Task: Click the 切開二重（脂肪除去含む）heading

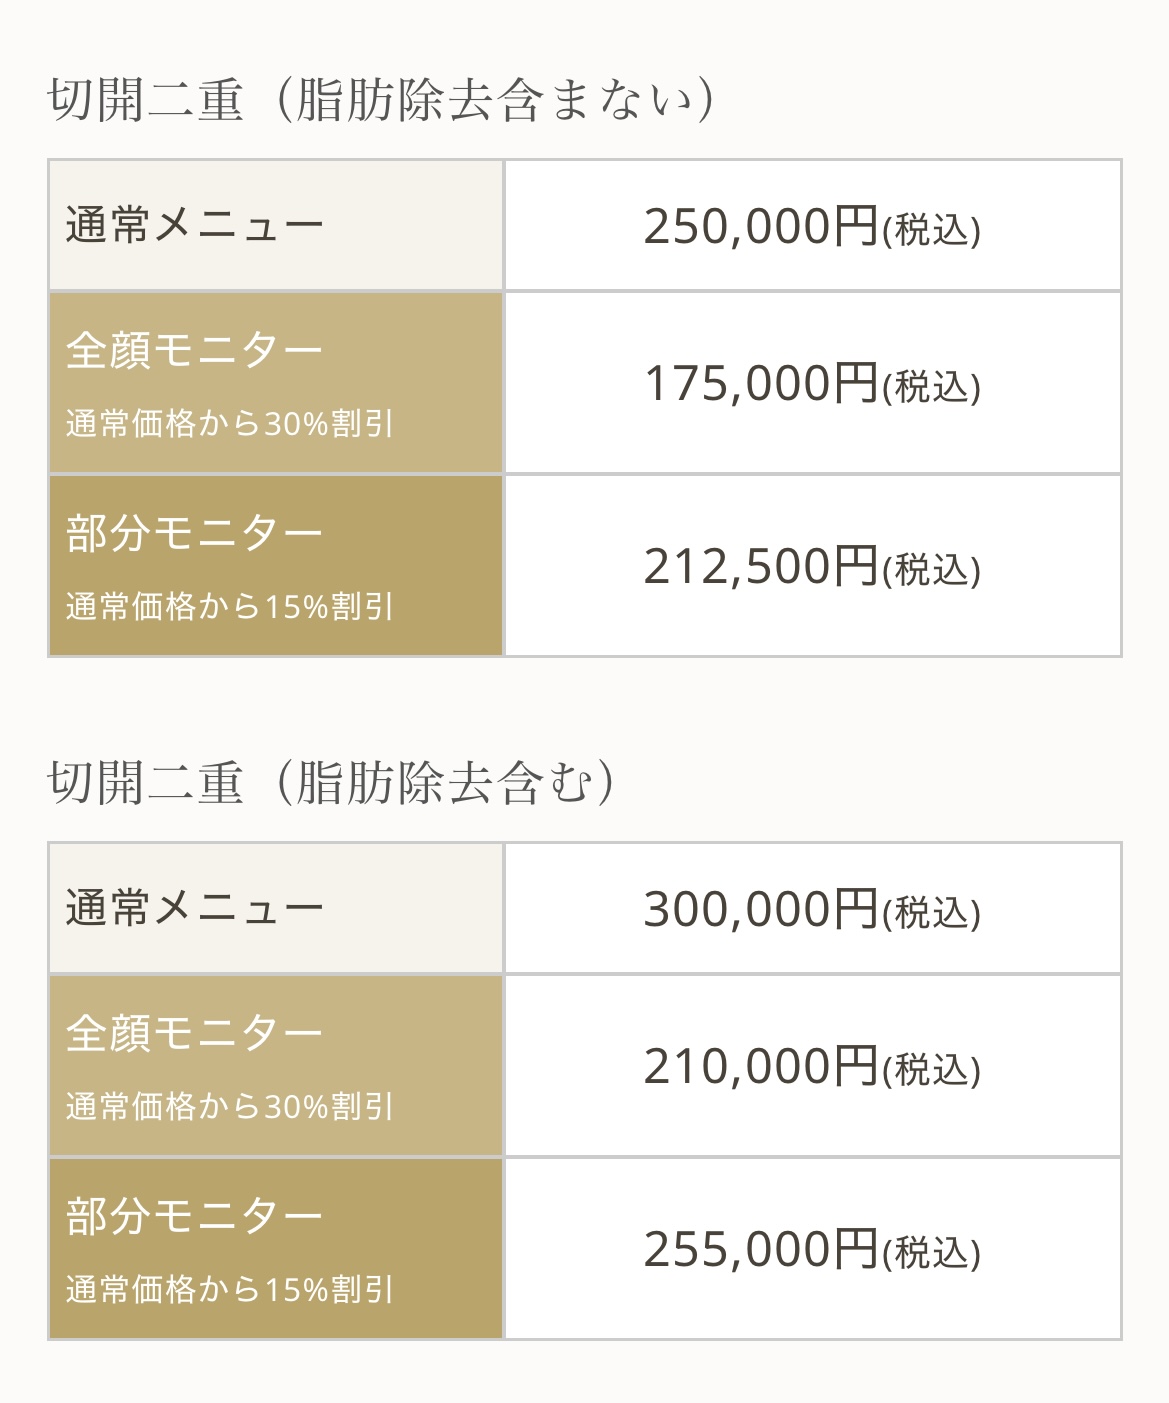Action: (331, 783)
